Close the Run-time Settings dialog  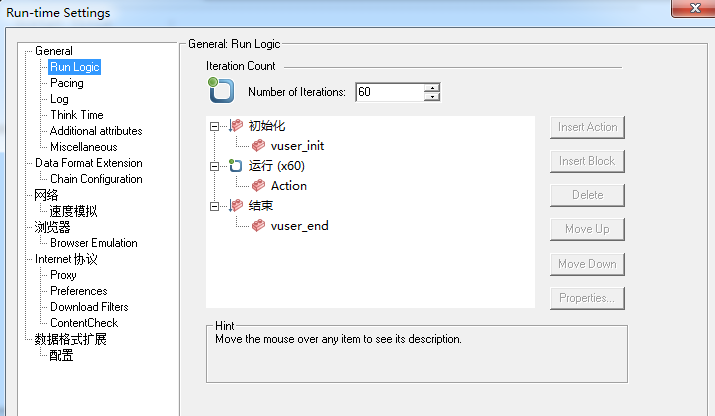[x=694, y=8]
